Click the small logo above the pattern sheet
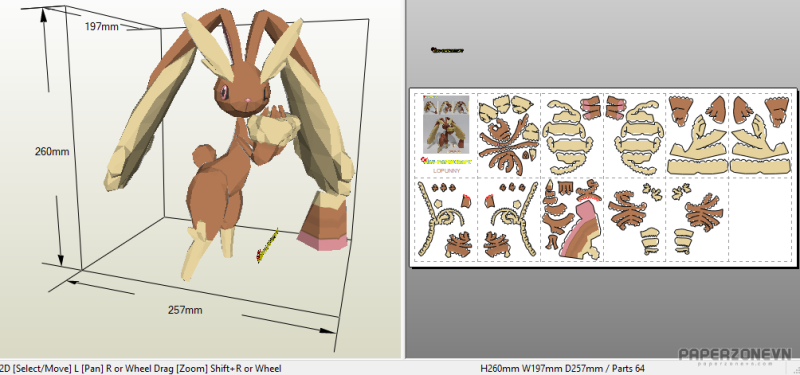Screen dimensions: 800x375 point(447,51)
